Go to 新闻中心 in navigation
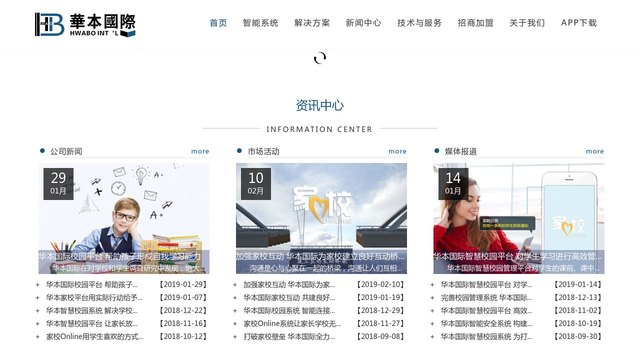640x360 pixels. [364, 23]
